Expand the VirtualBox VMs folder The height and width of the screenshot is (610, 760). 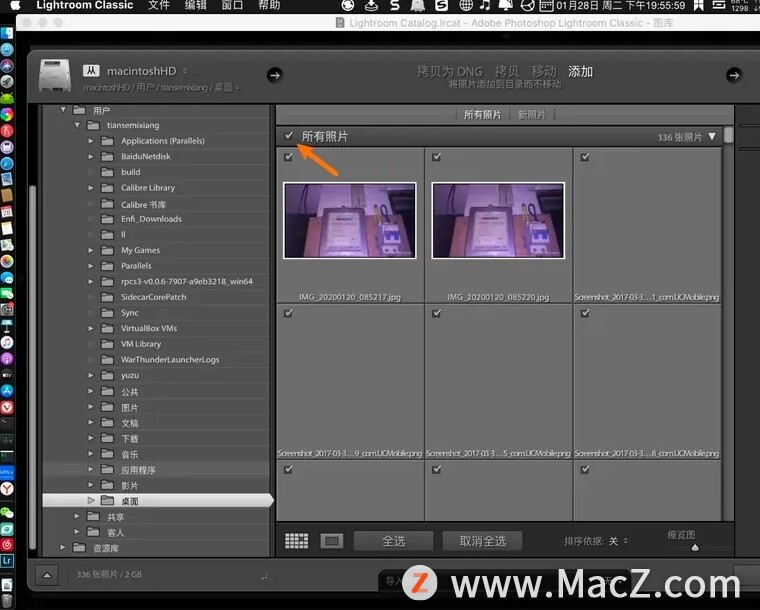[91, 328]
